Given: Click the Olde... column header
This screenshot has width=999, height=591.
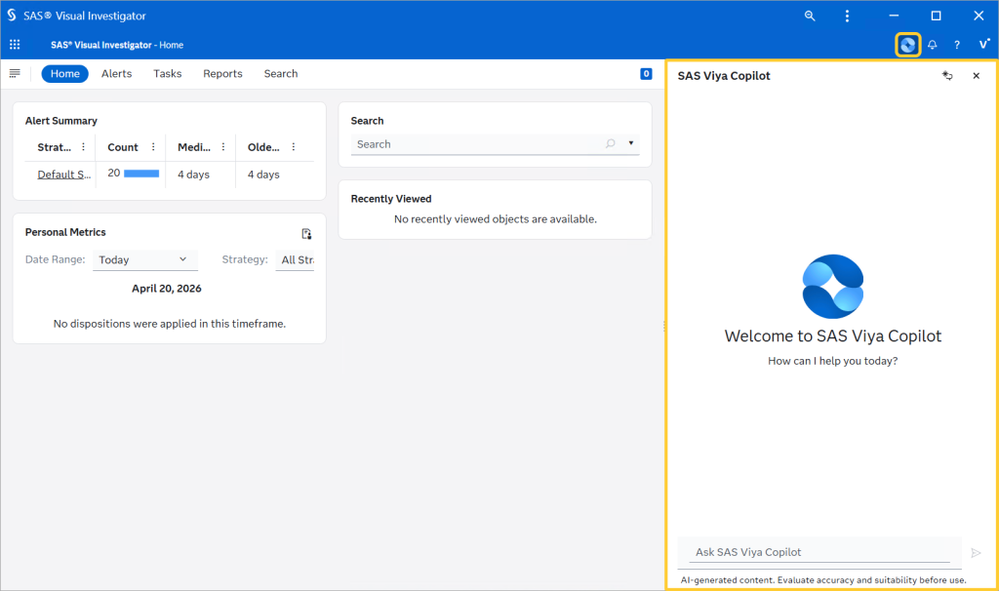Looking at the screenshot, I should pyautogui.click(x=264, y=147).
